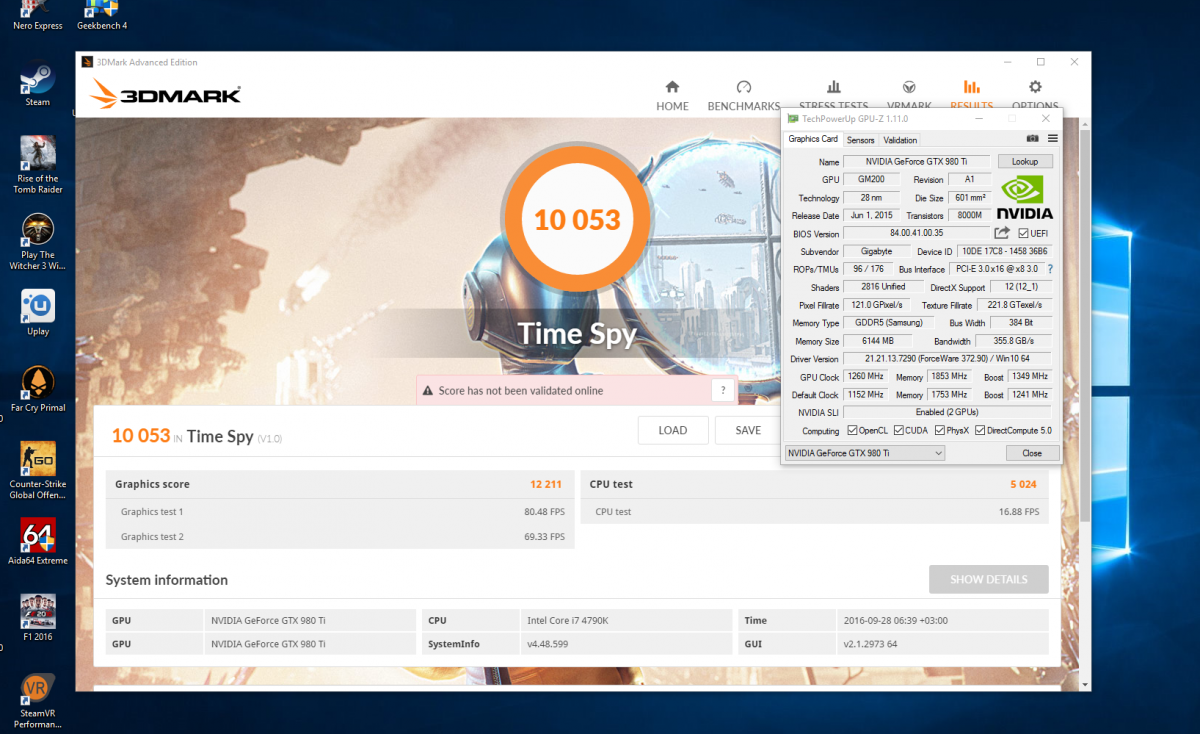Open Geekbench 4 desktop shortcut
This screenshot has width=1200, height=734.
[x=104, y=15]
